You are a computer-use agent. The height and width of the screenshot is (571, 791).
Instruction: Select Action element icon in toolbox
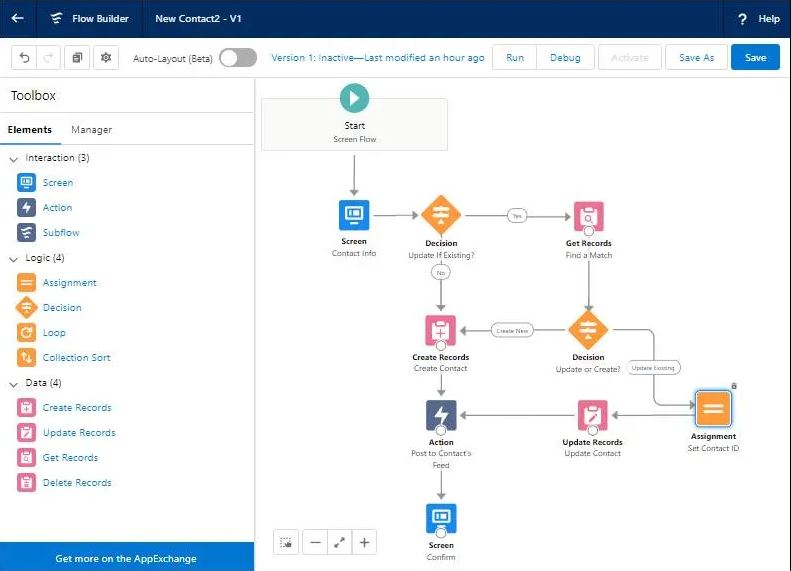[26, 207]
